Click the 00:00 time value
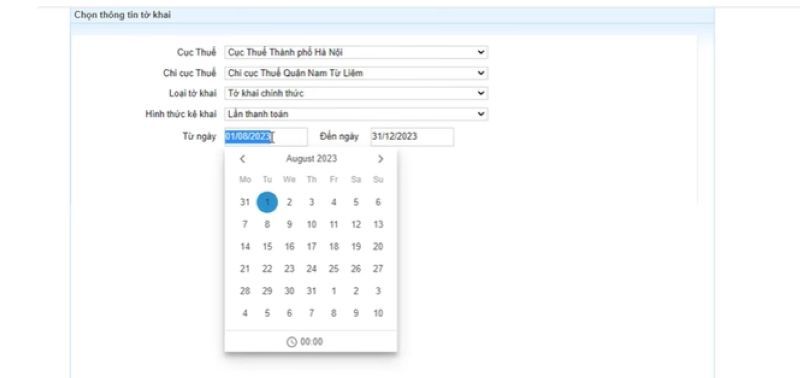Image resolution: width=800 pixels, height=378 pixels. click(x=311, y=342)
